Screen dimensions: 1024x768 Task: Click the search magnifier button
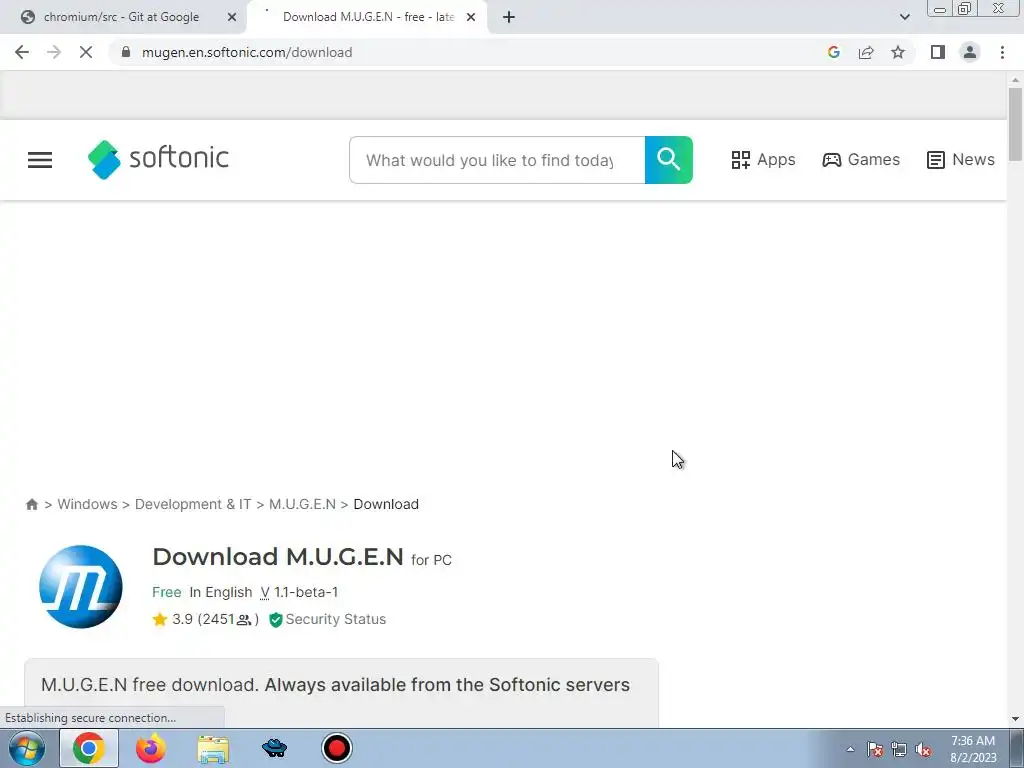click(669, 160)
